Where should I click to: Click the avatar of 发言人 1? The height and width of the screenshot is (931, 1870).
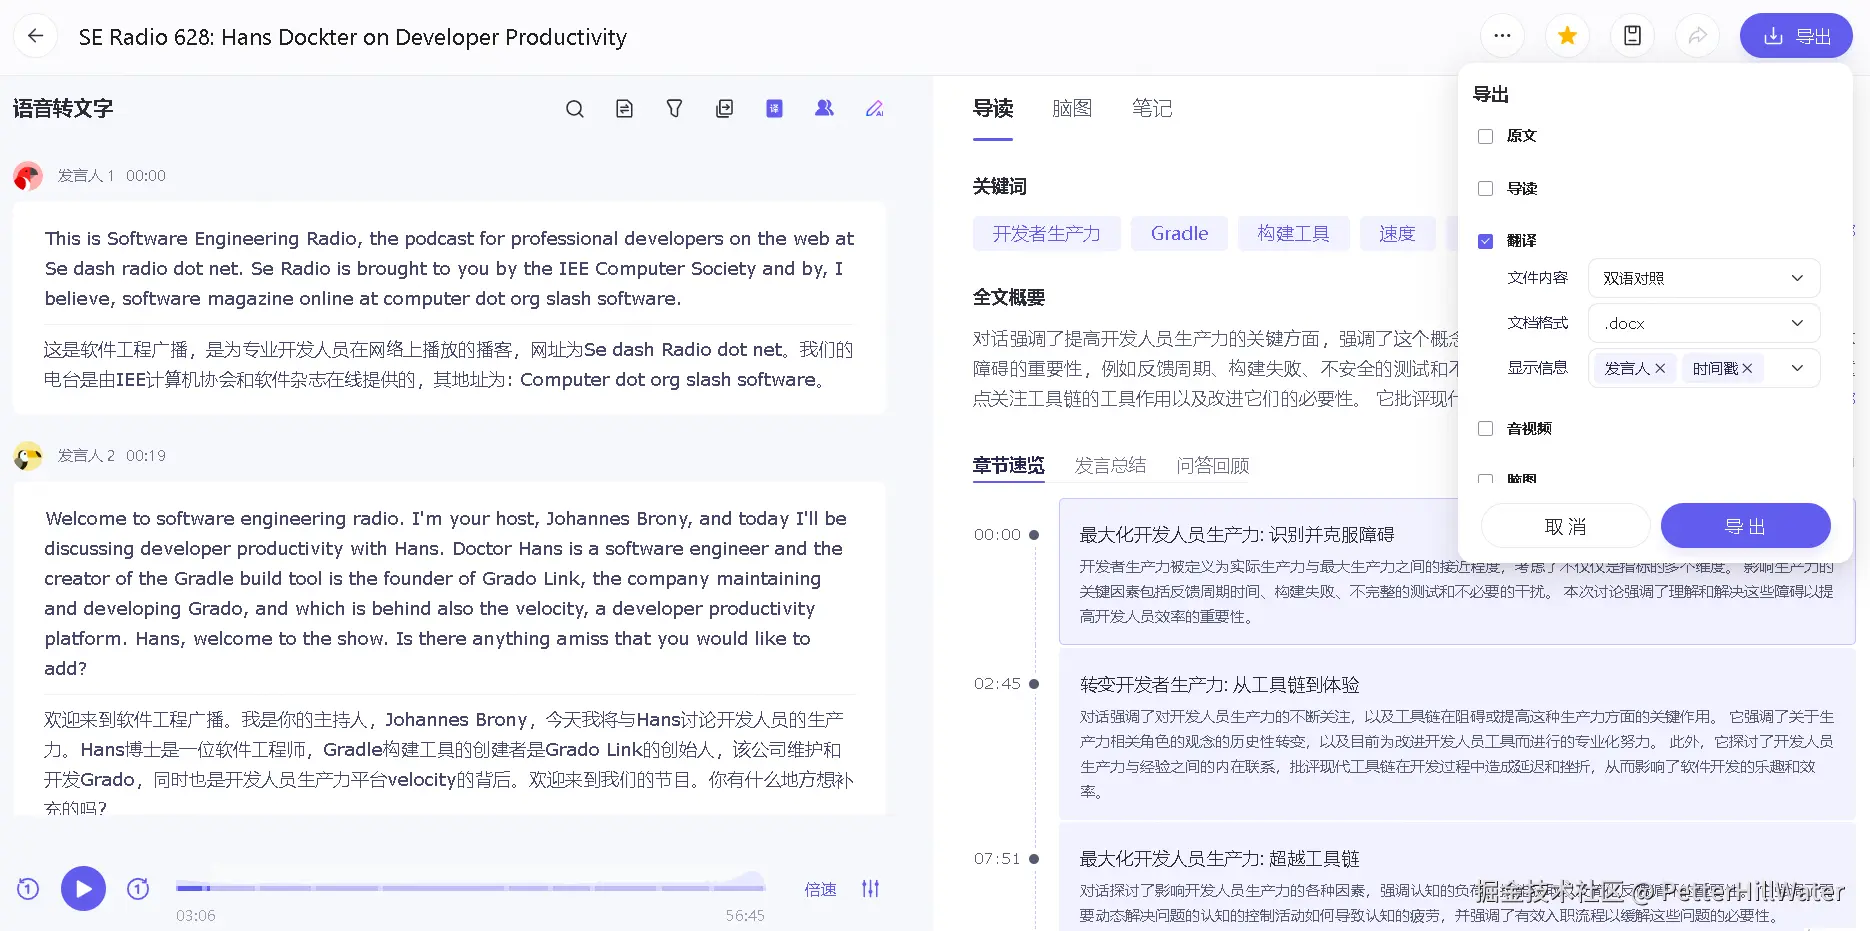click(28, 176)
